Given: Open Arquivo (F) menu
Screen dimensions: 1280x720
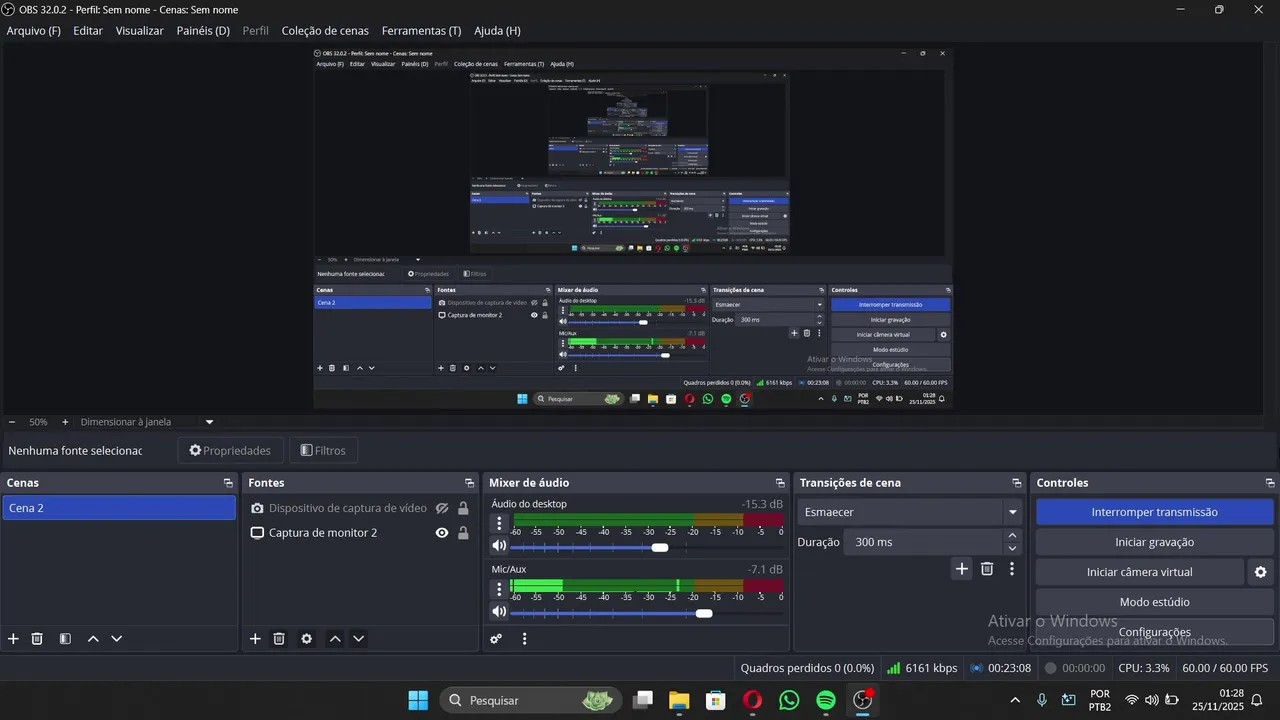Looking at the screenshot, I should point(34,31).
